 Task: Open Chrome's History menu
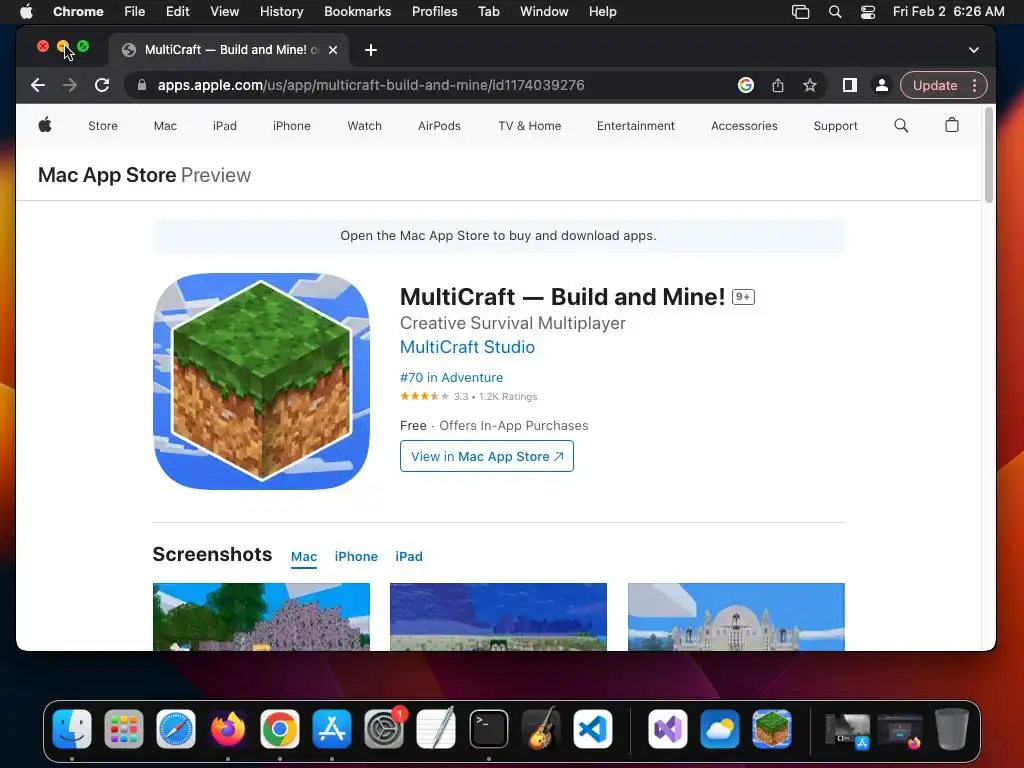[x=281, y=12]
